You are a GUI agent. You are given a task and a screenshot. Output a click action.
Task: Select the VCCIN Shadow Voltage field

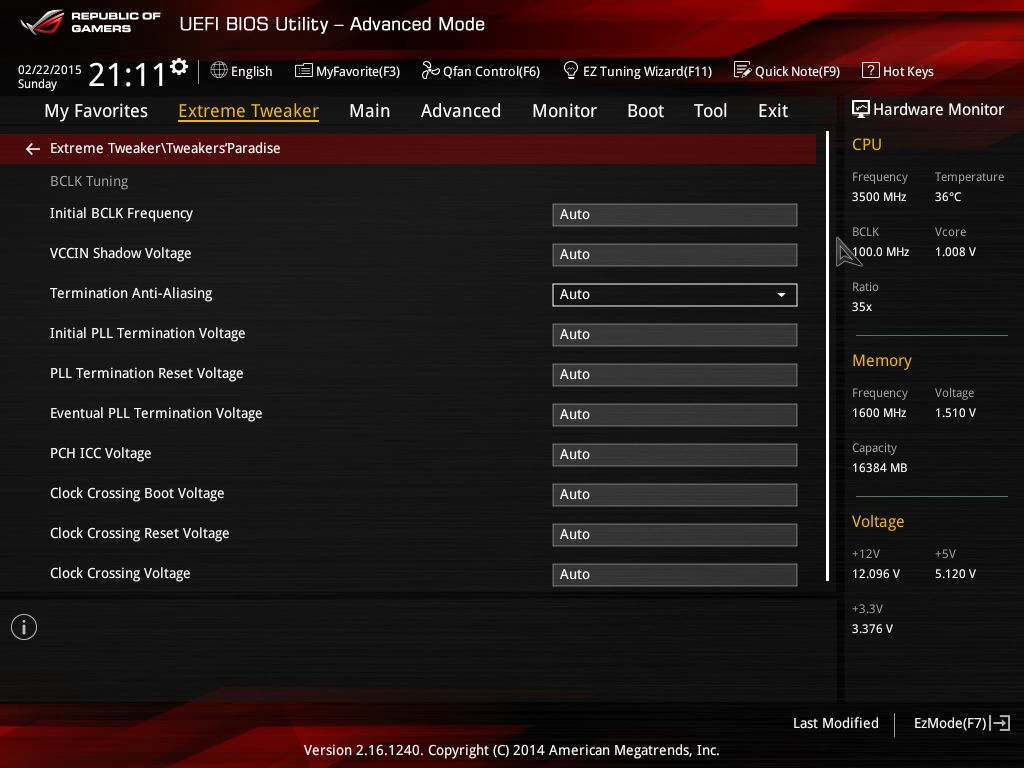(x=674, y=255)
